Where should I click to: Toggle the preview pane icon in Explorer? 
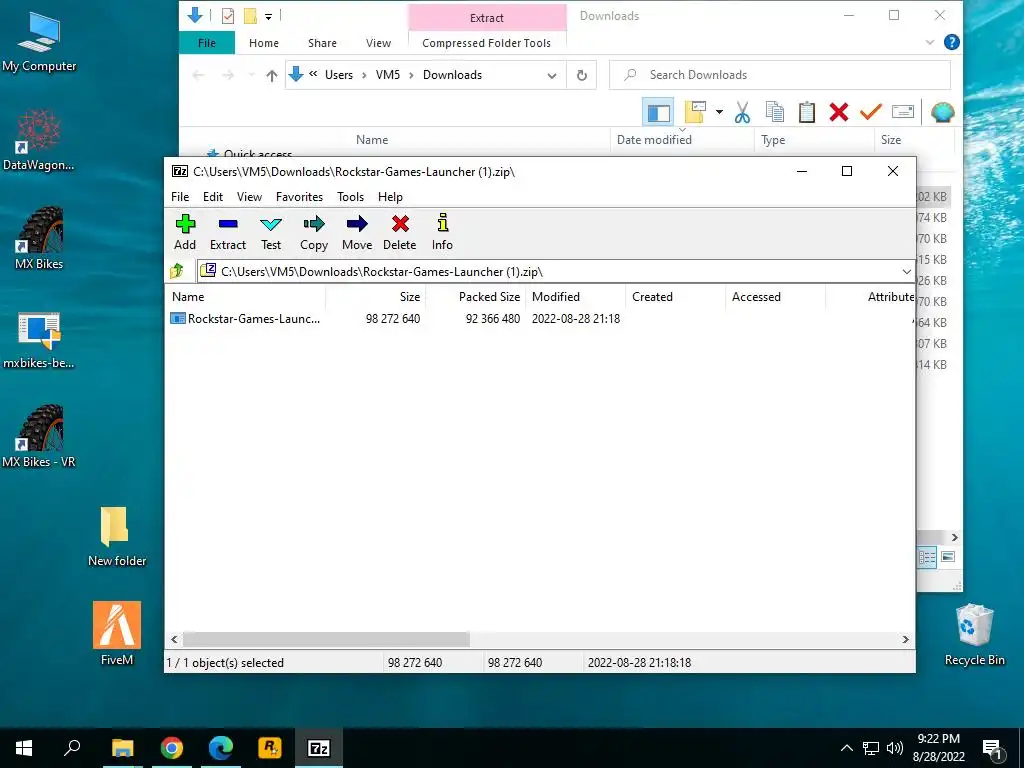[x=658, y=112]
